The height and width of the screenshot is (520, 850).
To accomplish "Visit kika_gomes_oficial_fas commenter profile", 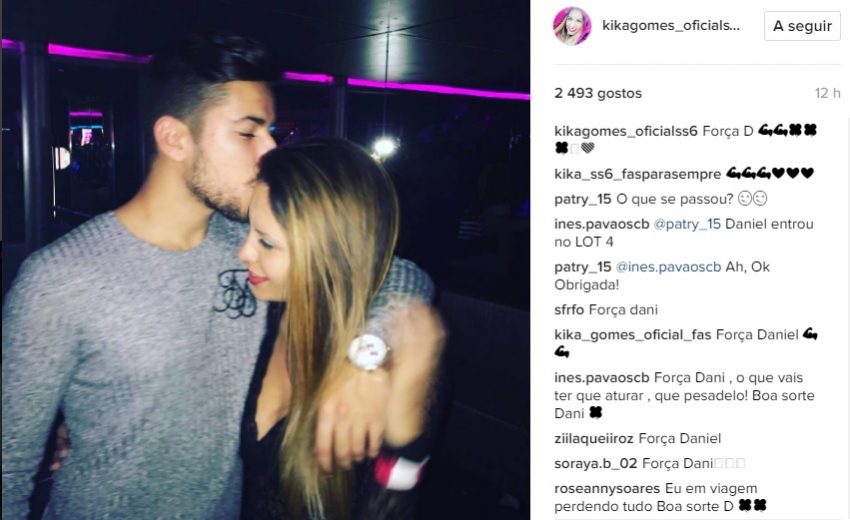I will [x=633, y=335].
